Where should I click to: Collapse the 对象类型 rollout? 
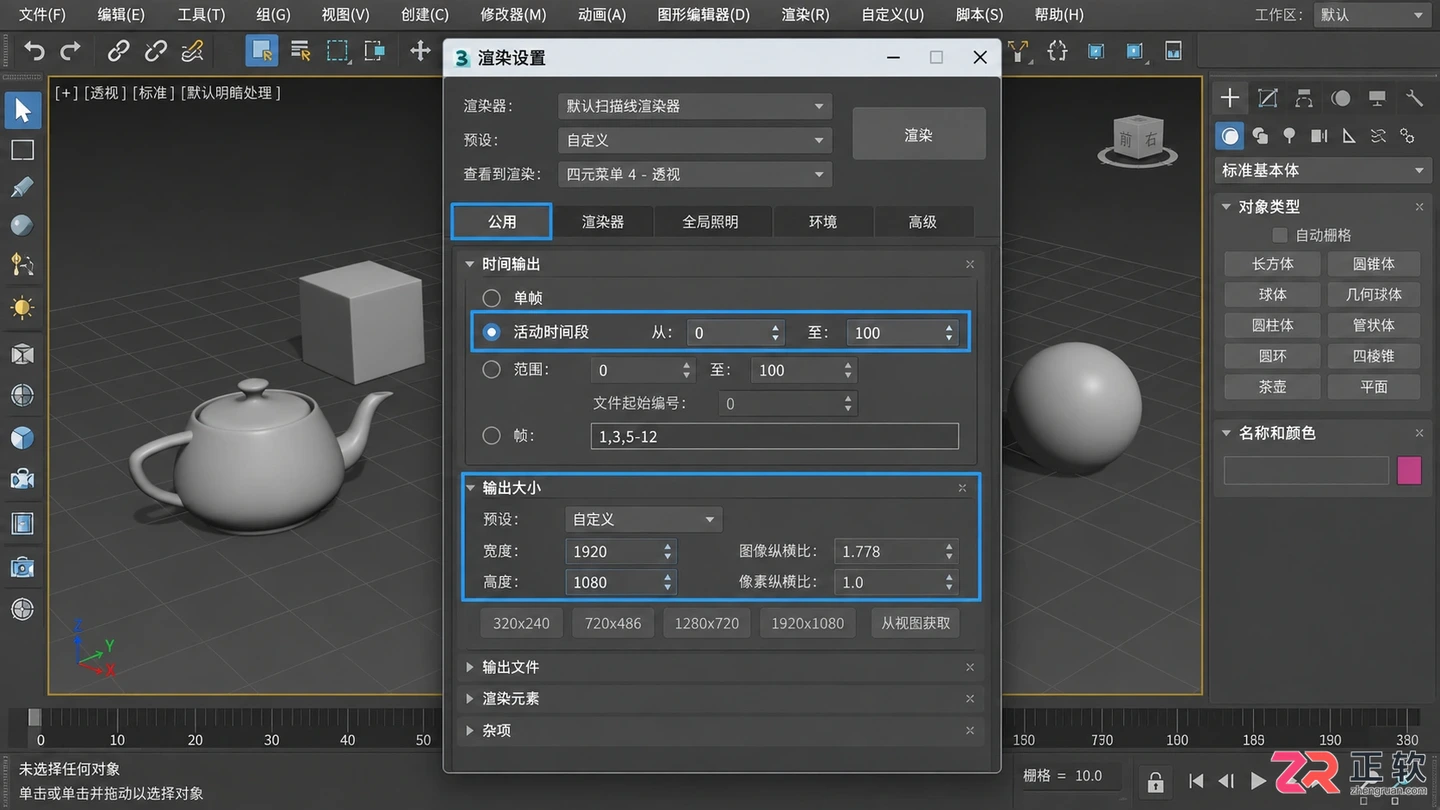click(x=1227, y=207)
